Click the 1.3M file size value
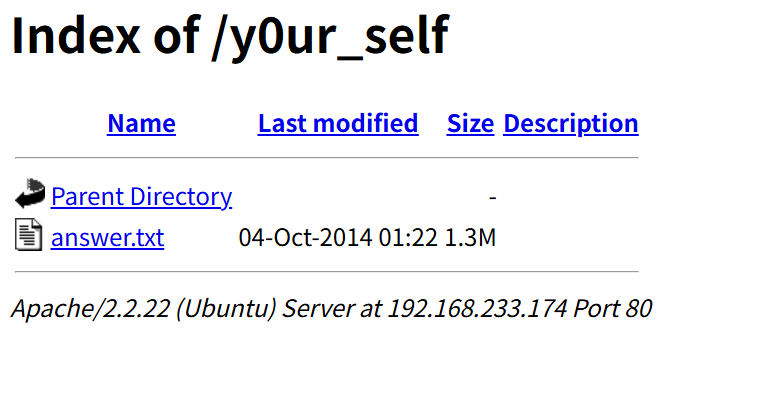This screenshot has width=758, height=398. pos(470,237)
